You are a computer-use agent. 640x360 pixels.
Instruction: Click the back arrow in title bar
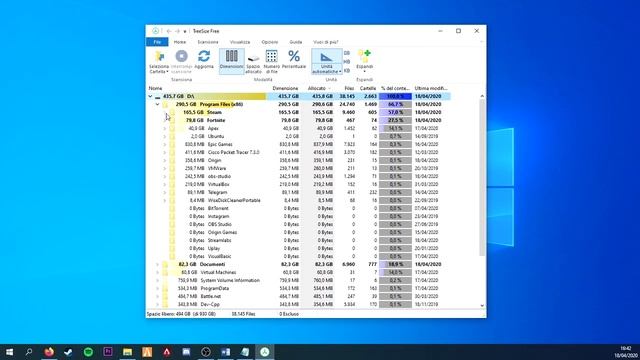click(x=169, y=31)
